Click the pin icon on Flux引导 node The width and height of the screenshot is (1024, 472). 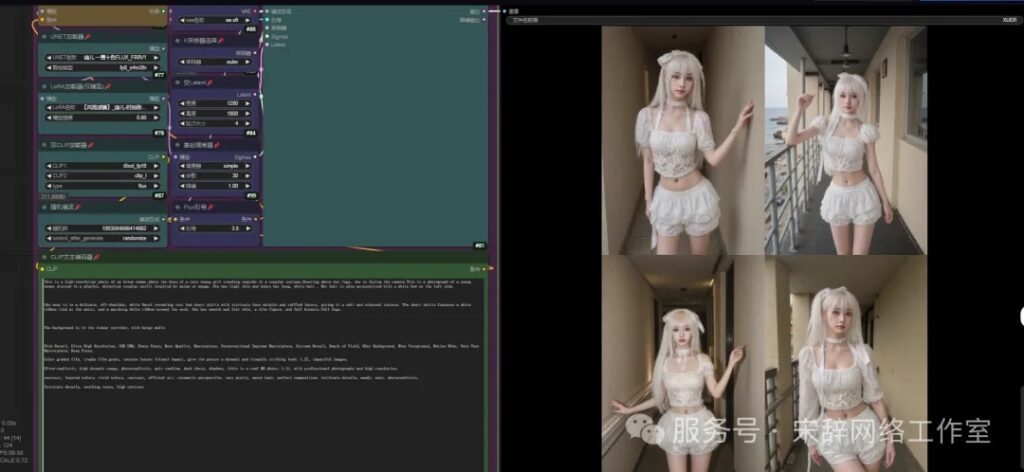(x=212, y=207)
